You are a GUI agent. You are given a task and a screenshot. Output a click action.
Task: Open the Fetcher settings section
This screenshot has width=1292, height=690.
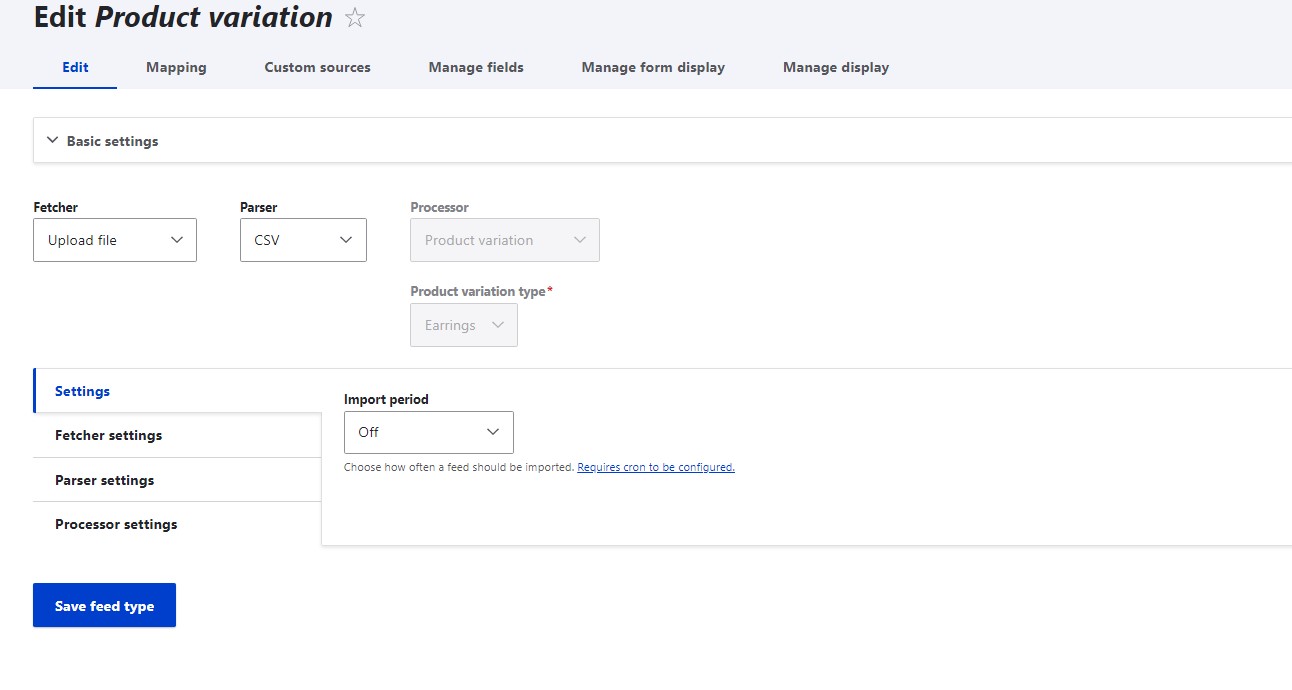[x=108, y=435]
